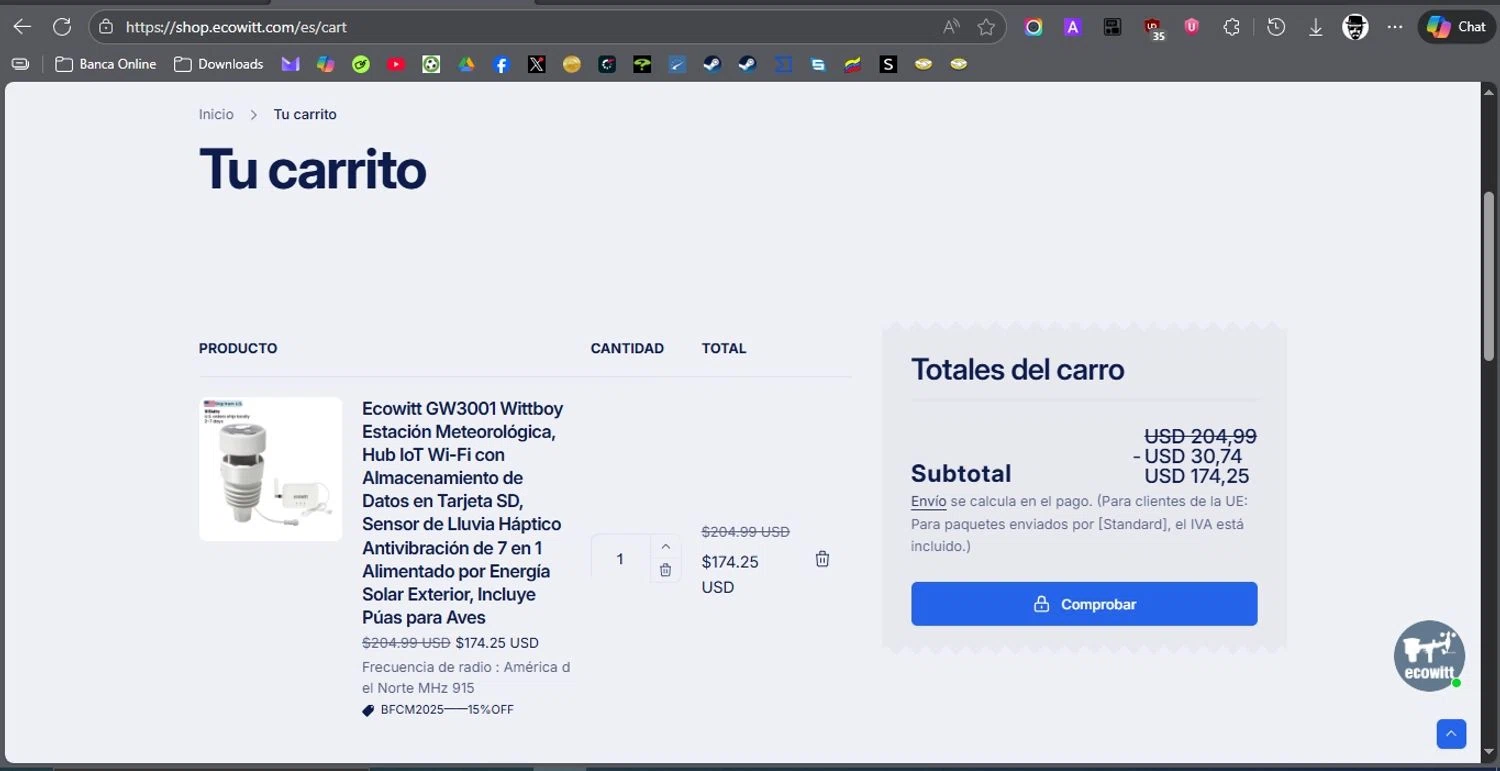This screenshot has height=771, width=1500.
Task: Click the page vertical scrollbar thumb
Action: 1489,275
